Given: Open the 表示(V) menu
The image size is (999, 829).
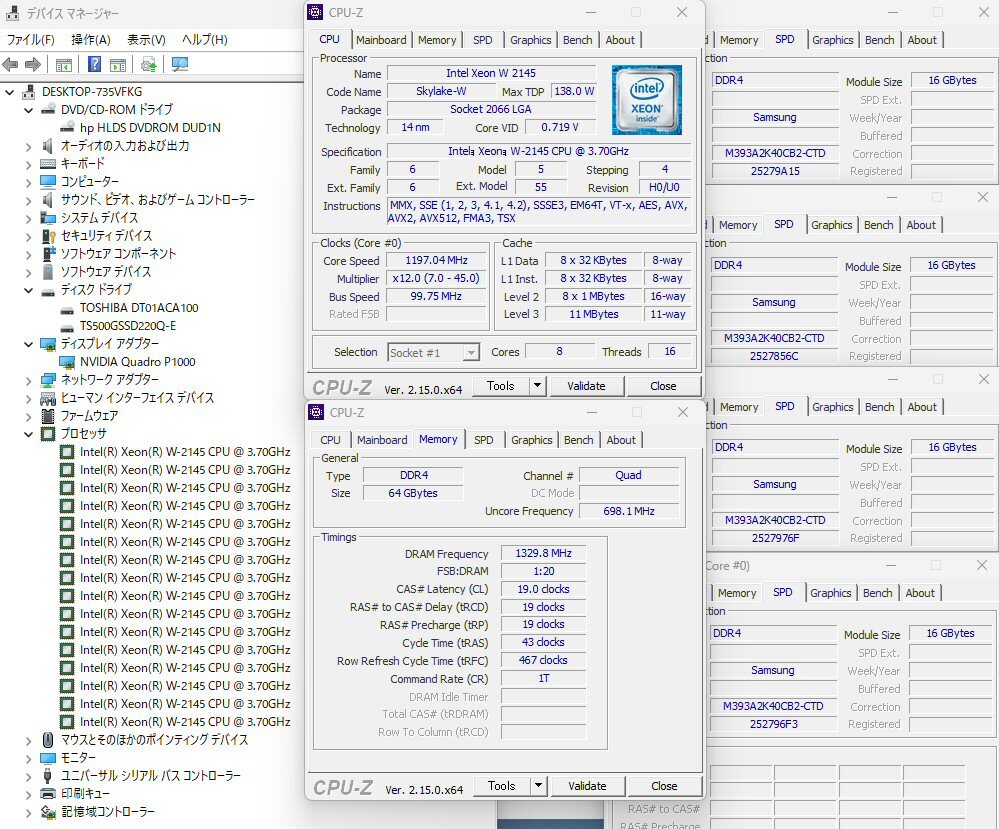Looking at the screenshot, I should 146,40.
